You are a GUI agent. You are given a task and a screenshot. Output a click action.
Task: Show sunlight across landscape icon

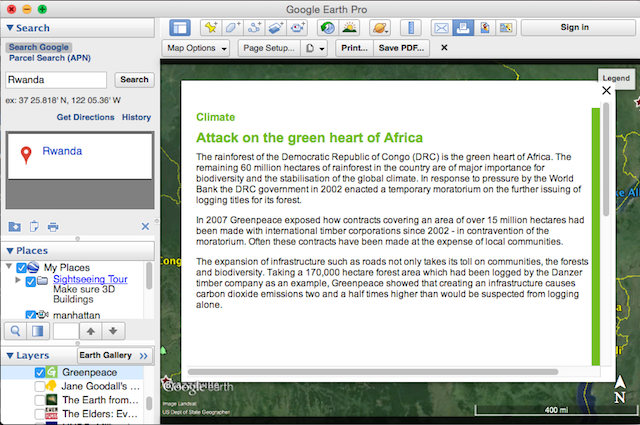(x=349, y=28)
